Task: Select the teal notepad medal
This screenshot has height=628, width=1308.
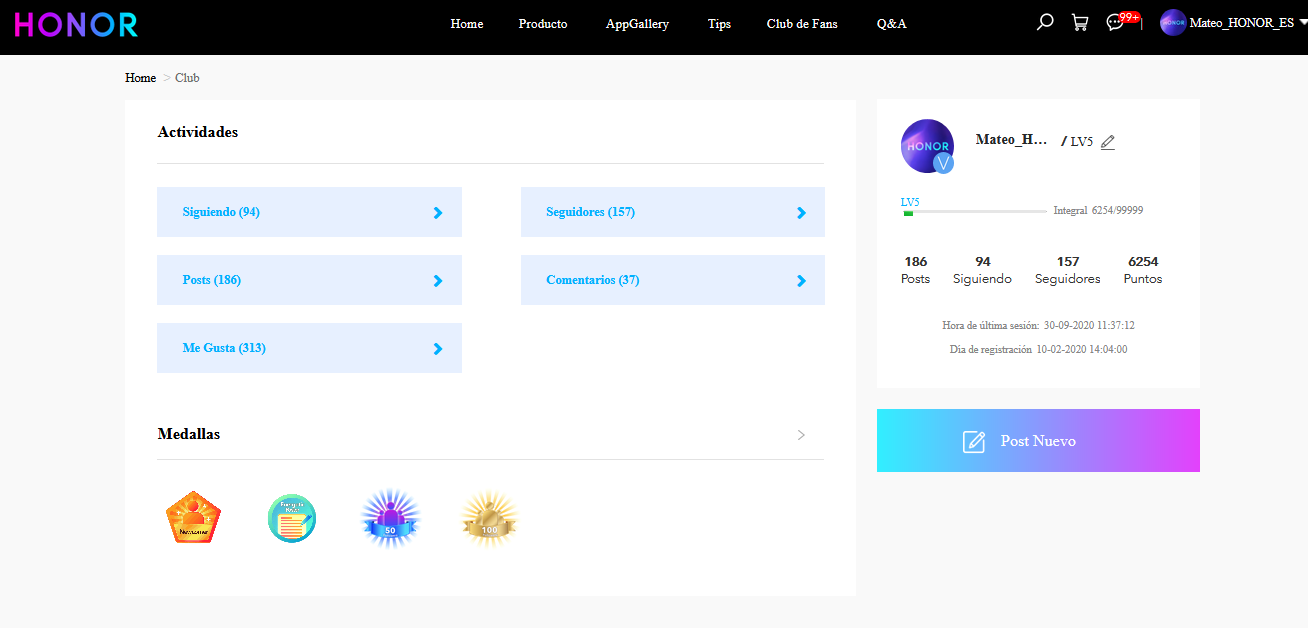Action: click(292, 519)
